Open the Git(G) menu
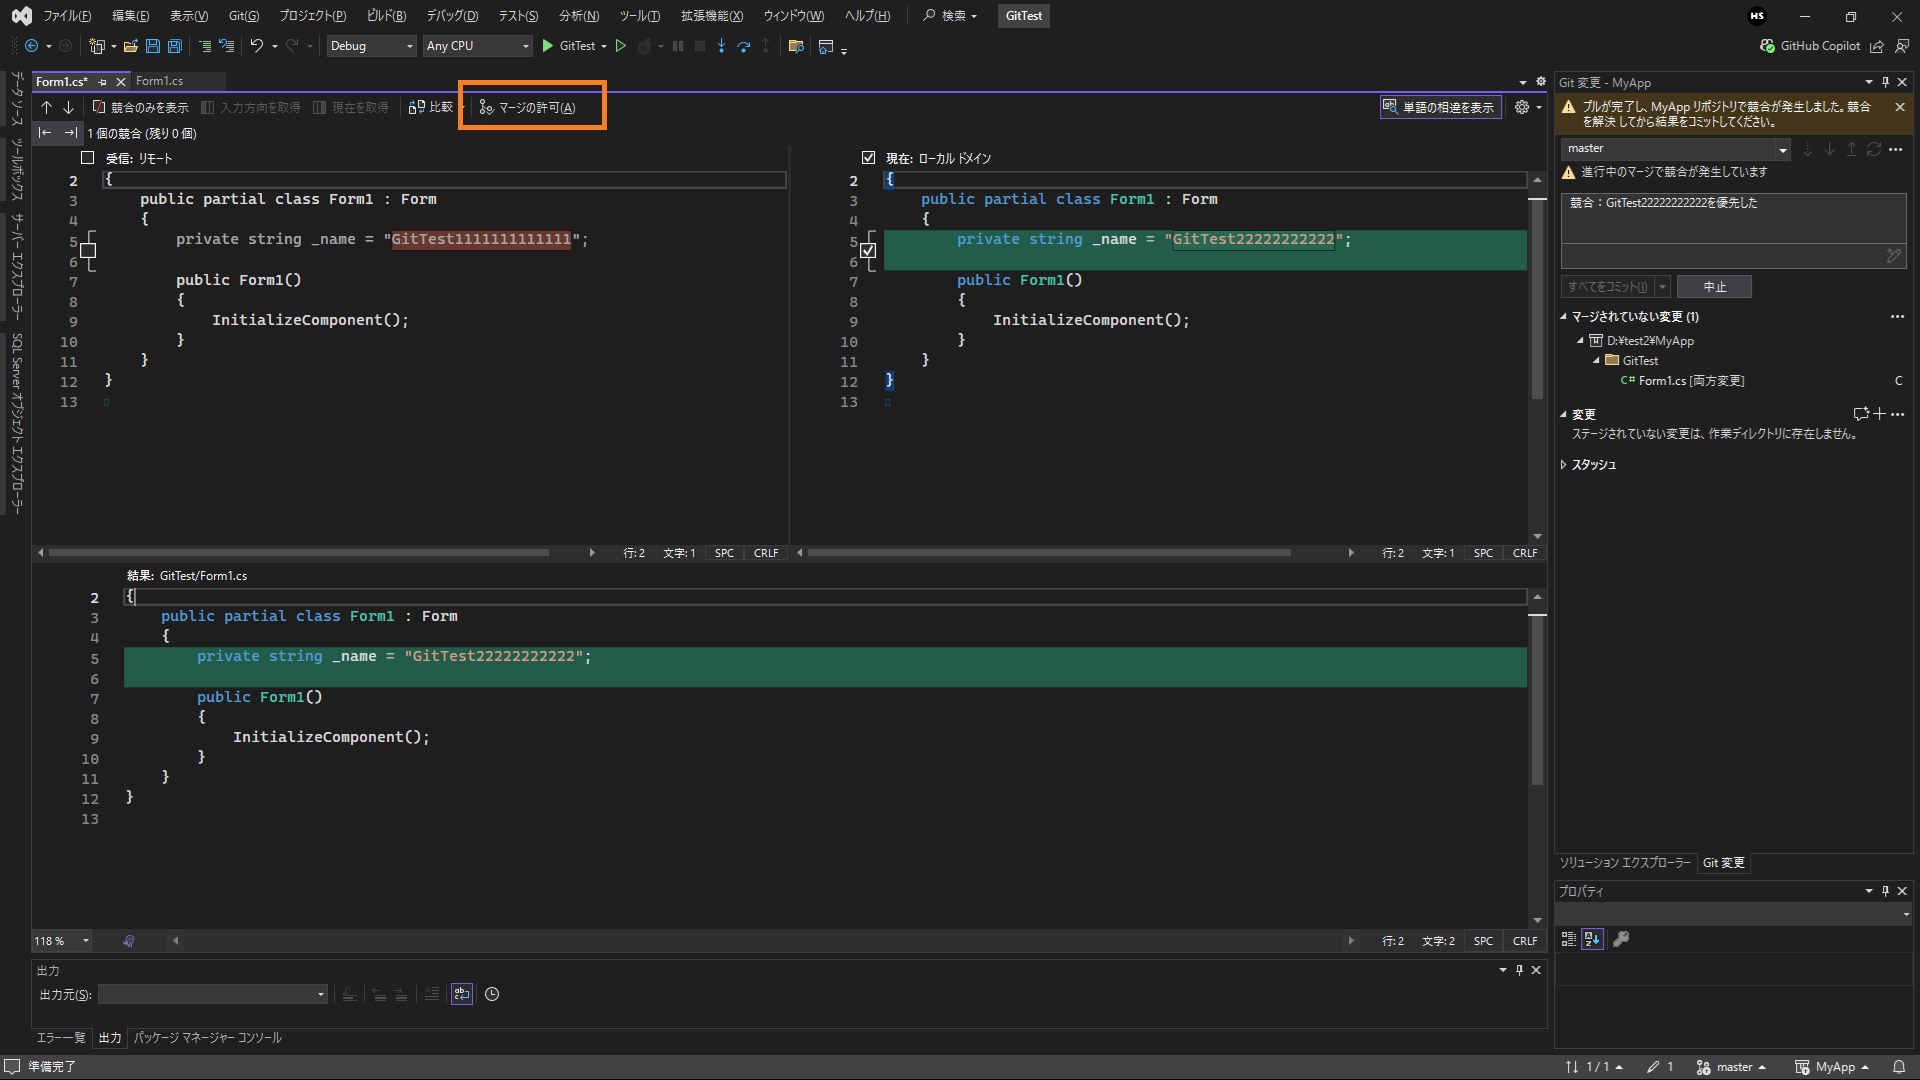The image size is (1920, 1080). click(x=243, y=16)
